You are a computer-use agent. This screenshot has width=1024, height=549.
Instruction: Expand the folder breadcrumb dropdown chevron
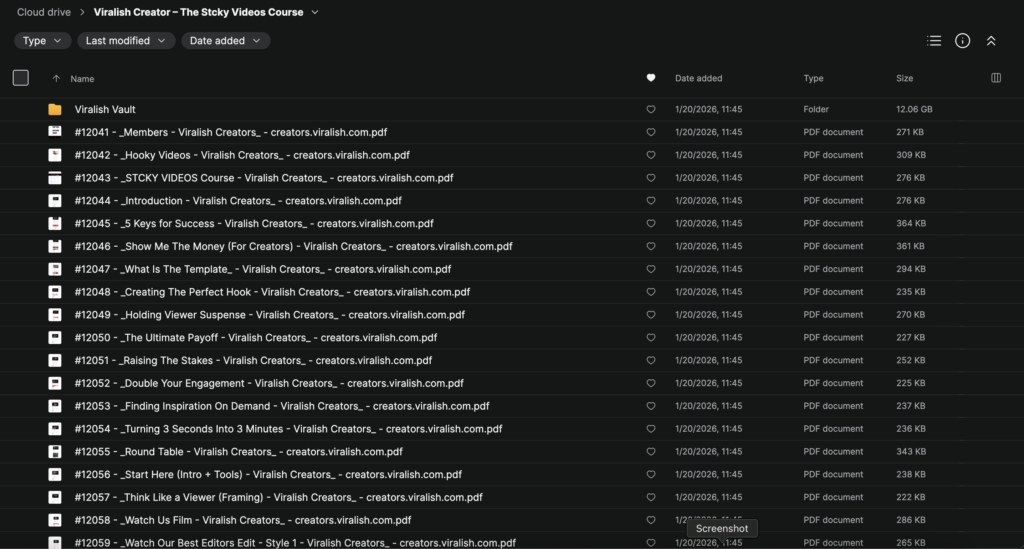pos(315,12)
